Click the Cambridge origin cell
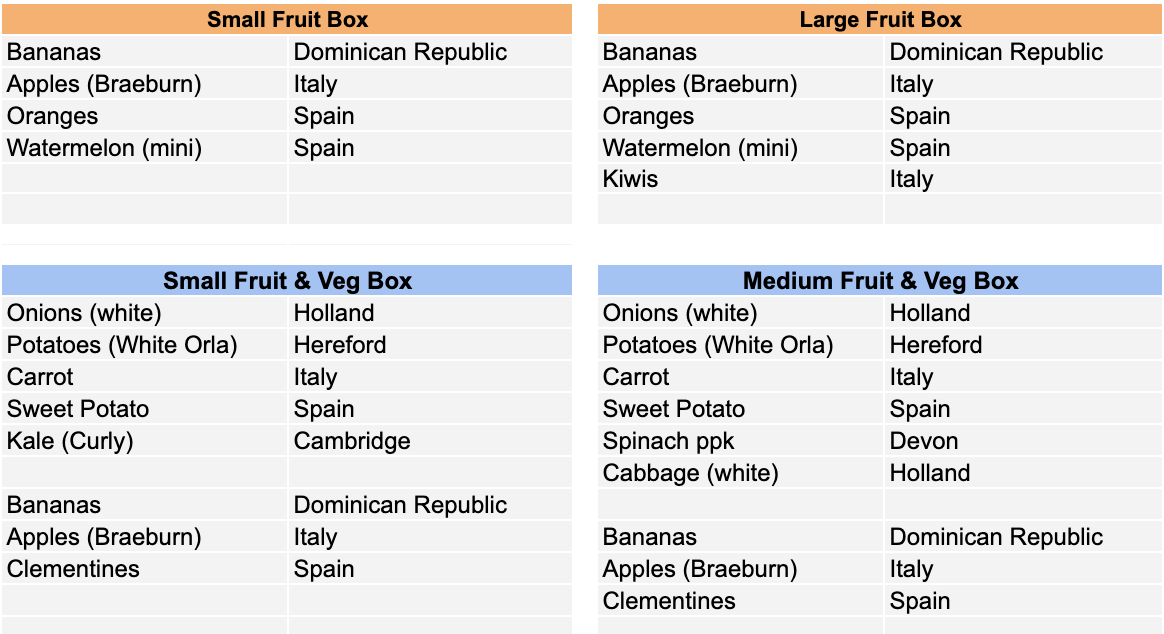 coord(431,441)
